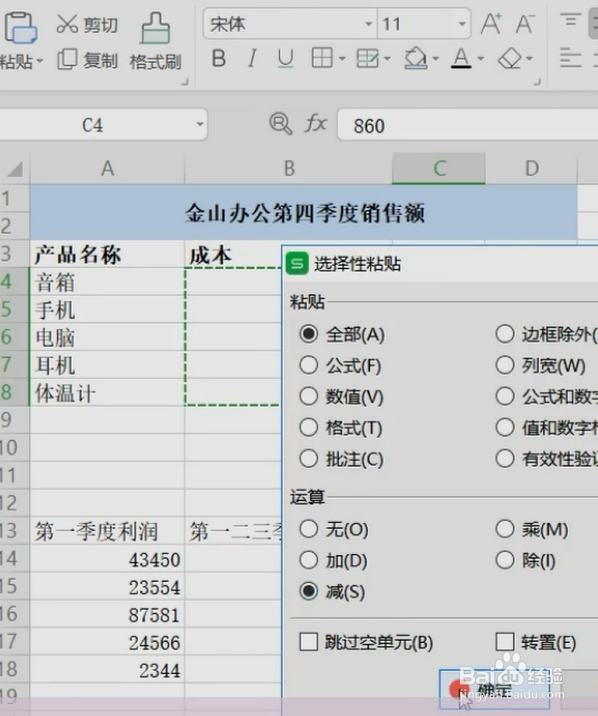Open the font size 11 dropdown
Viewport: 598px width, 716px height.
coord(462,23)
